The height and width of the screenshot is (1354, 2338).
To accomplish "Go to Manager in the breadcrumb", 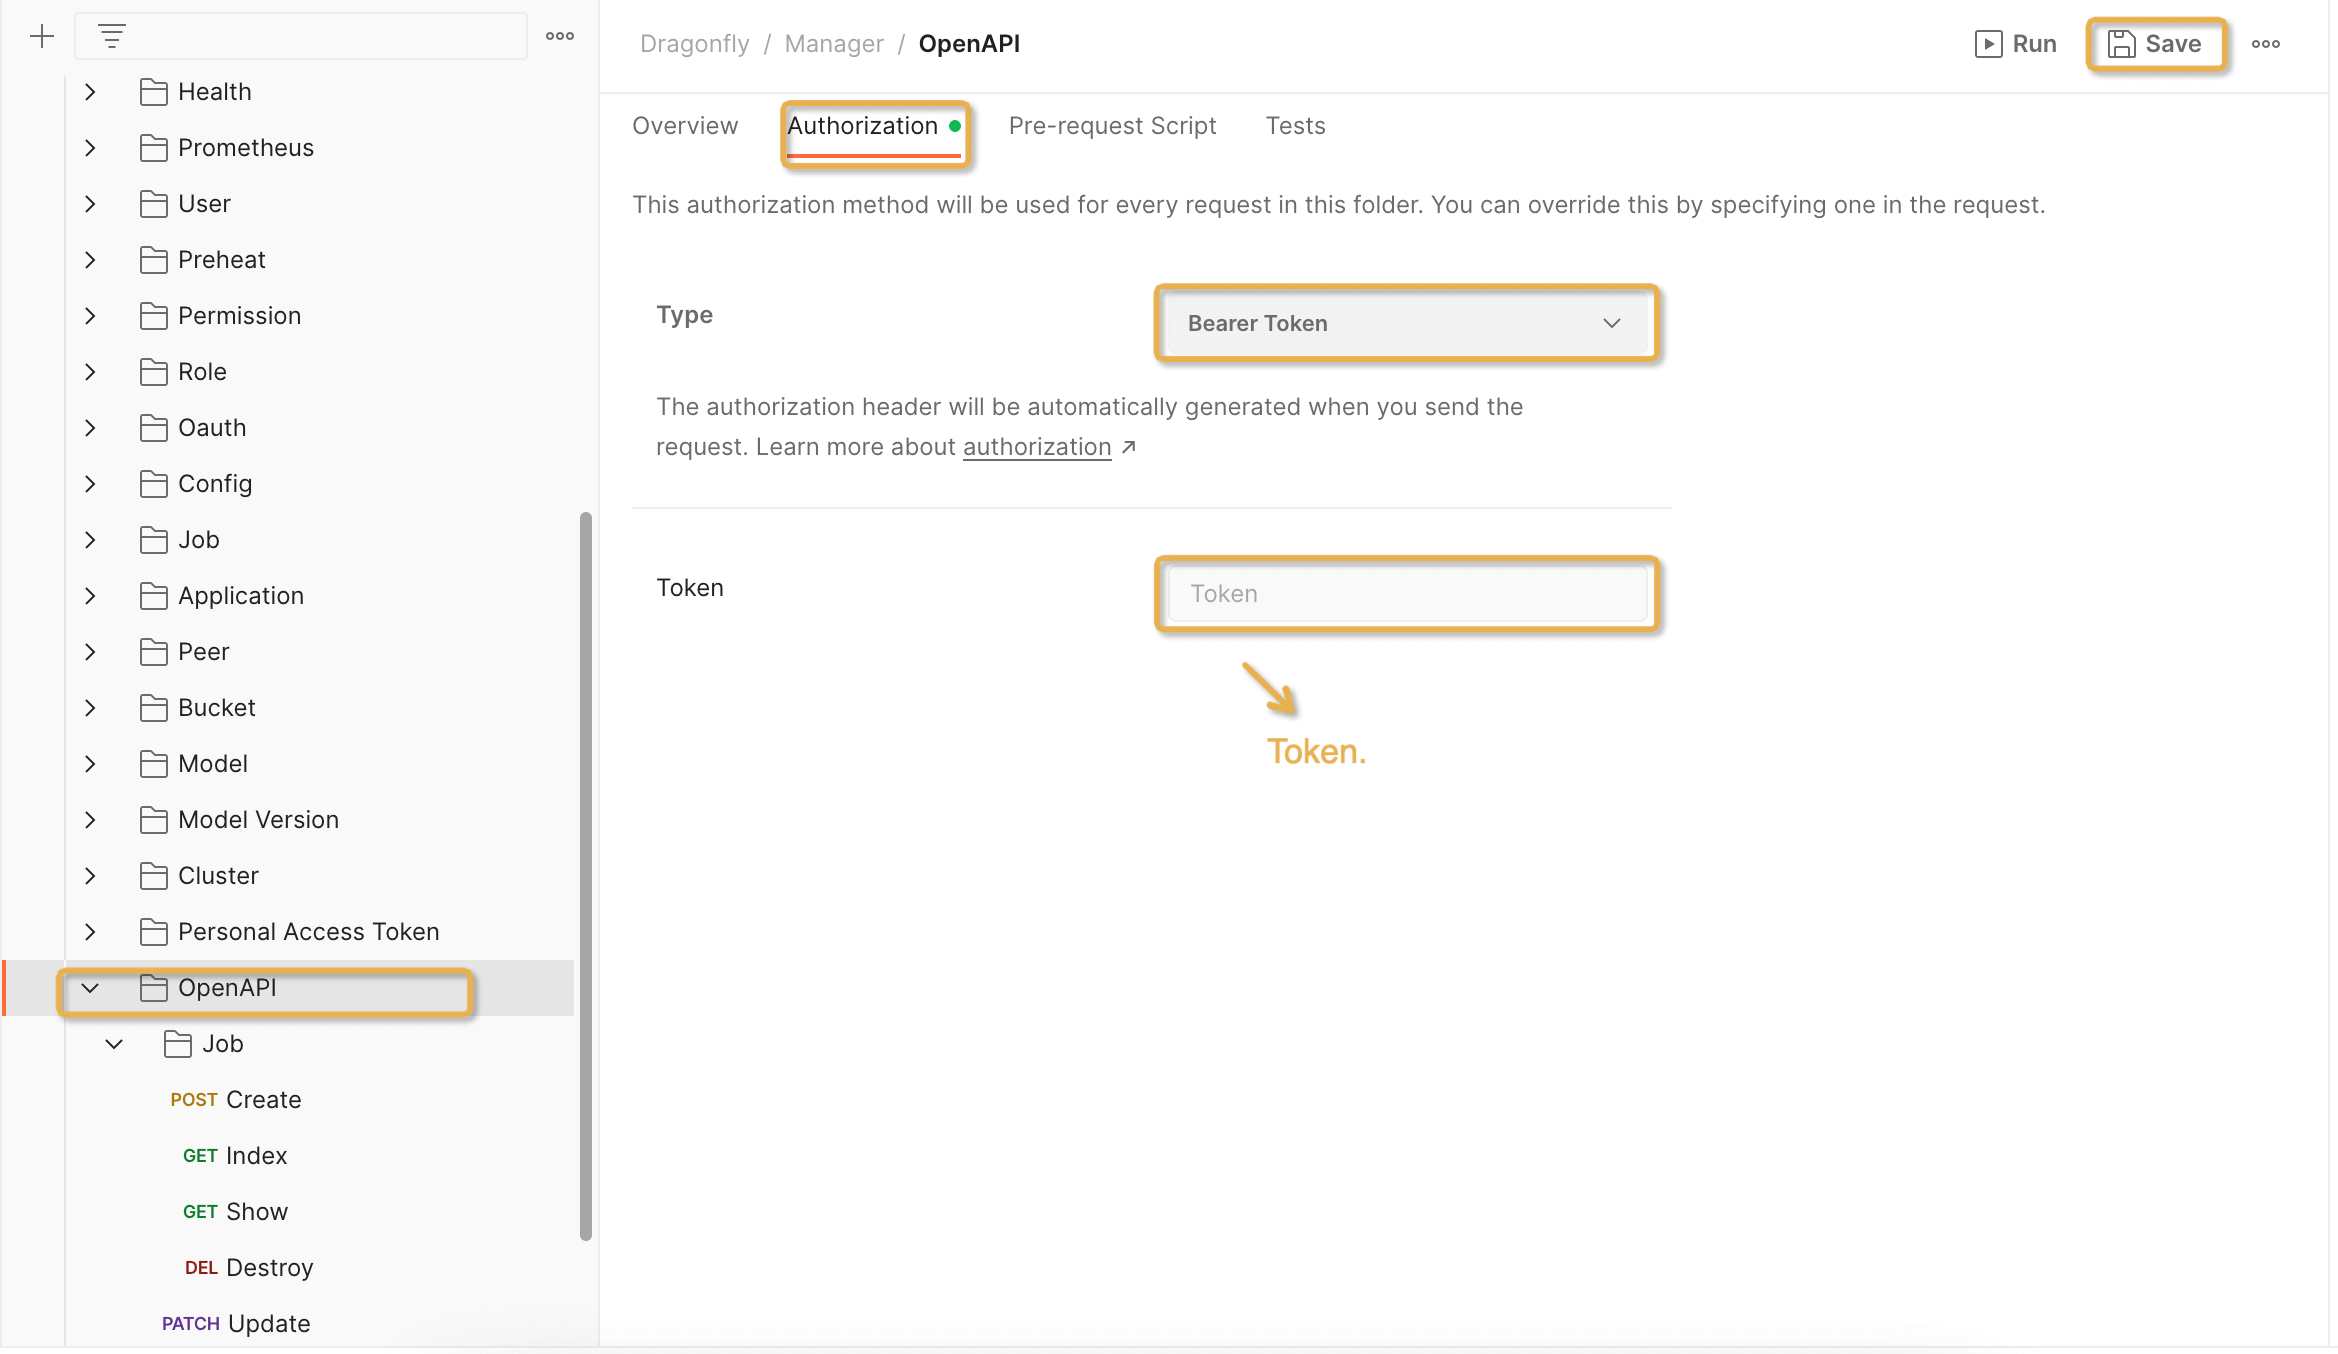I will tap(834, 44).
